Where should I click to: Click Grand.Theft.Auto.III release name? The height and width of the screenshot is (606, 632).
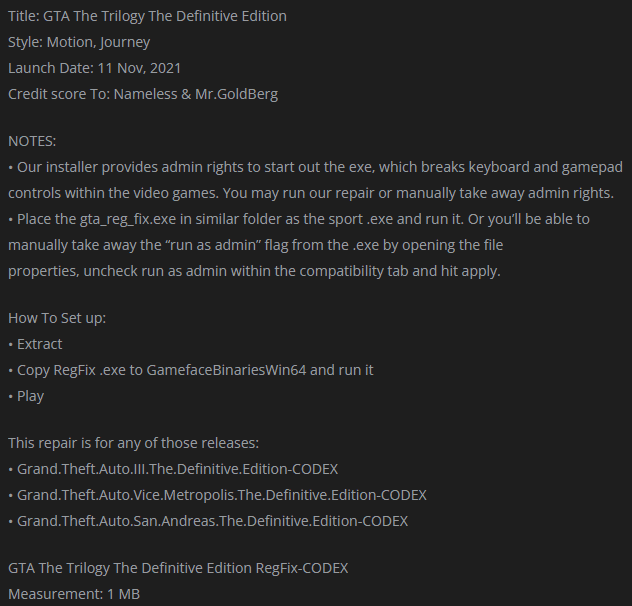[177, 469]
